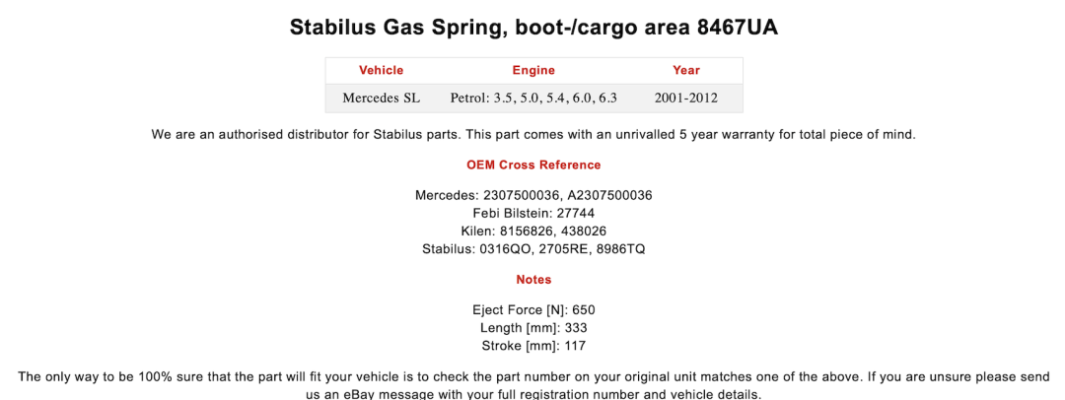Click the Stabilus cross reference numbers line
Viewport: 1065px width, 400px height.
coord(533,249)
